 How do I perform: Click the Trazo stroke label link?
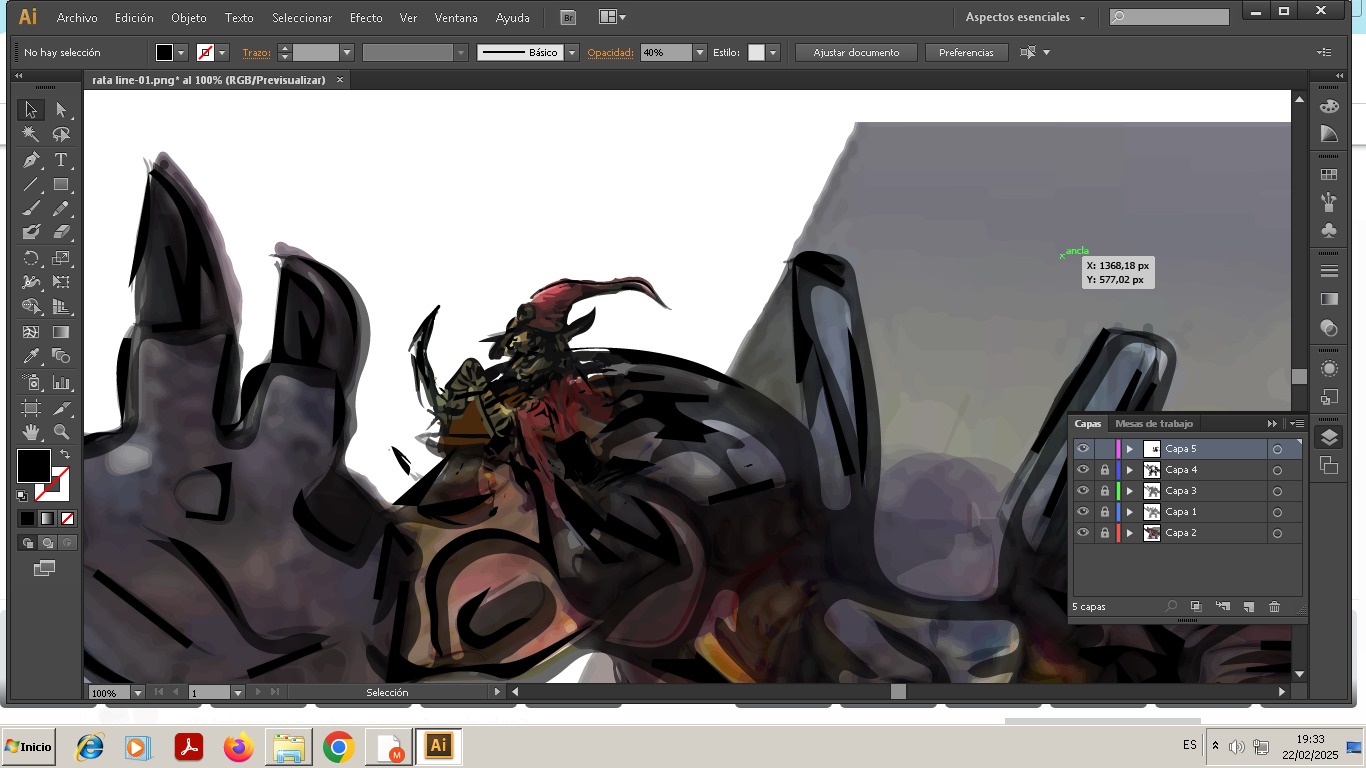click(256, 53)
